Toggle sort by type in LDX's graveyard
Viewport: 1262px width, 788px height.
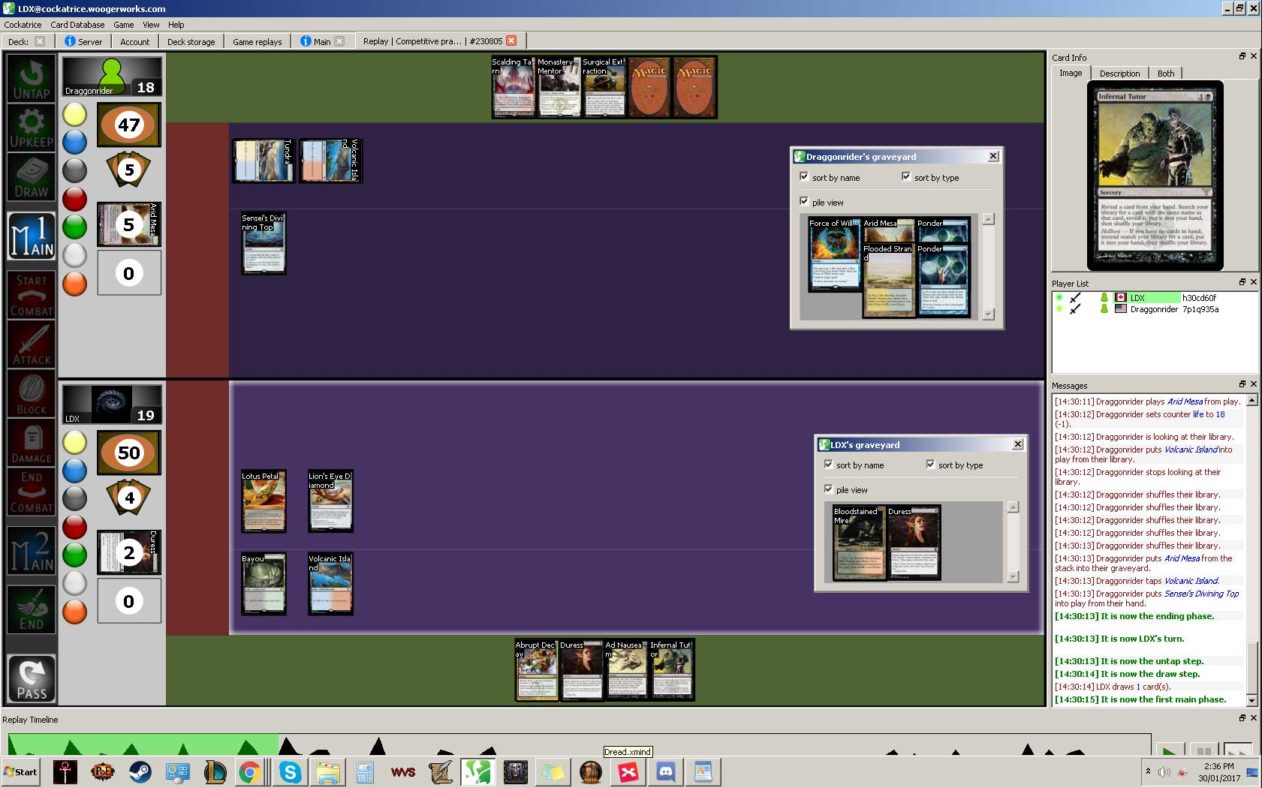coord(930,465)
